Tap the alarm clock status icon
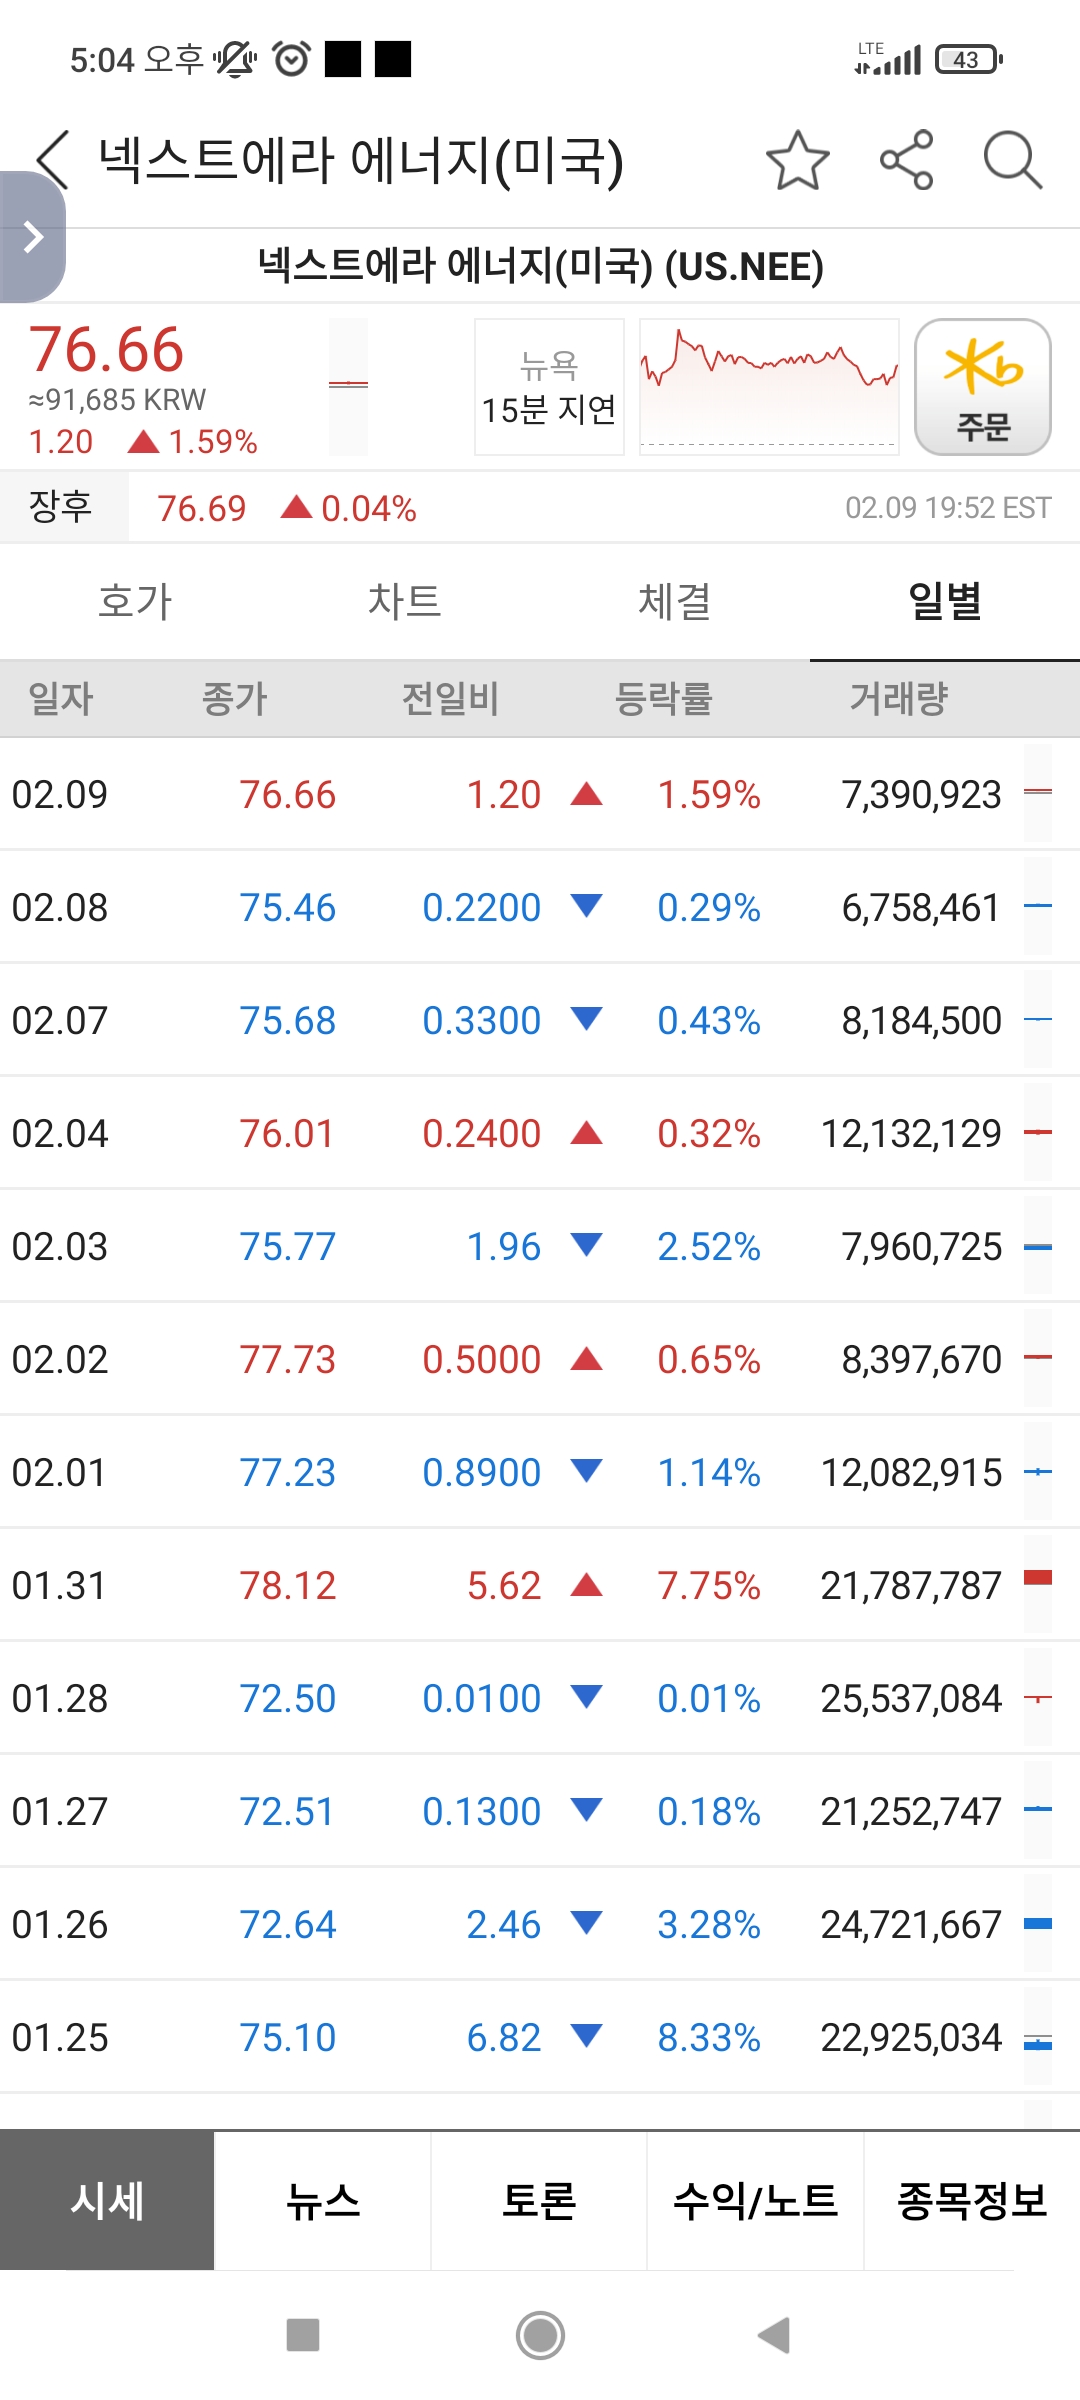The image size is (1080, 2400). tap(291, 59)
